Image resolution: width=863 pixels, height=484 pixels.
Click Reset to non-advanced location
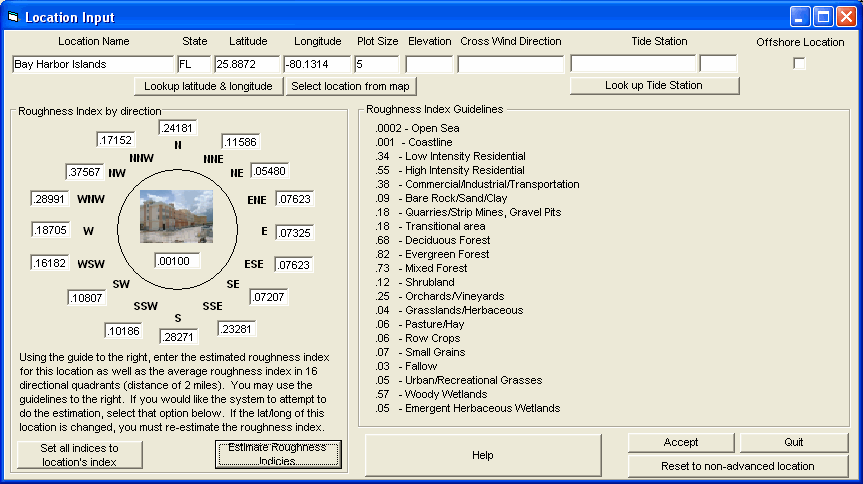738,466
